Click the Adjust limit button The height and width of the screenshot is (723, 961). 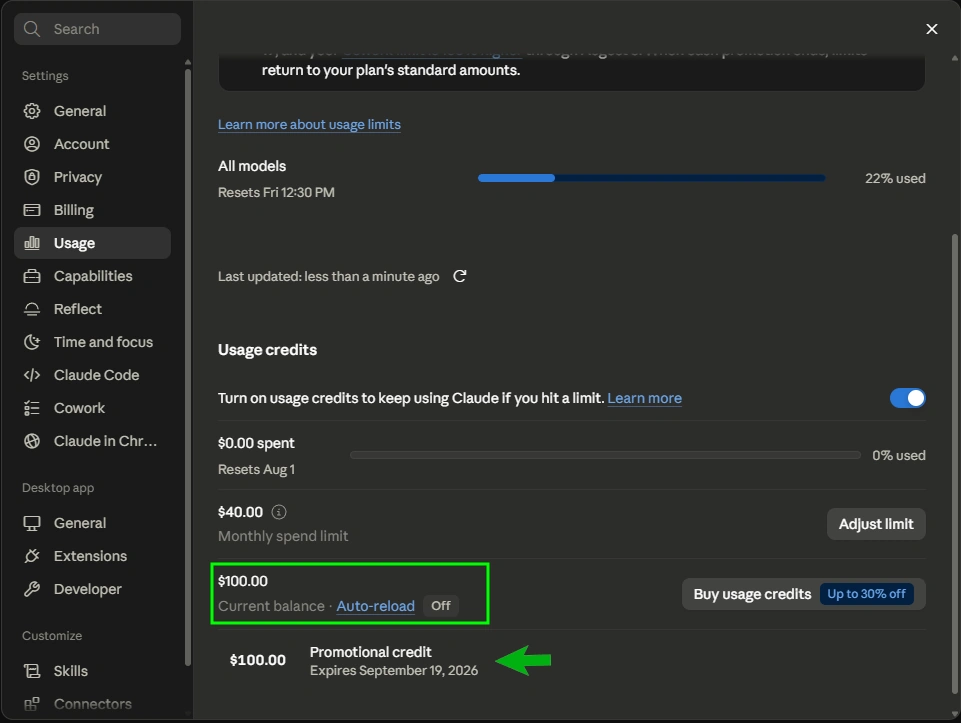[x=876, y=524]
